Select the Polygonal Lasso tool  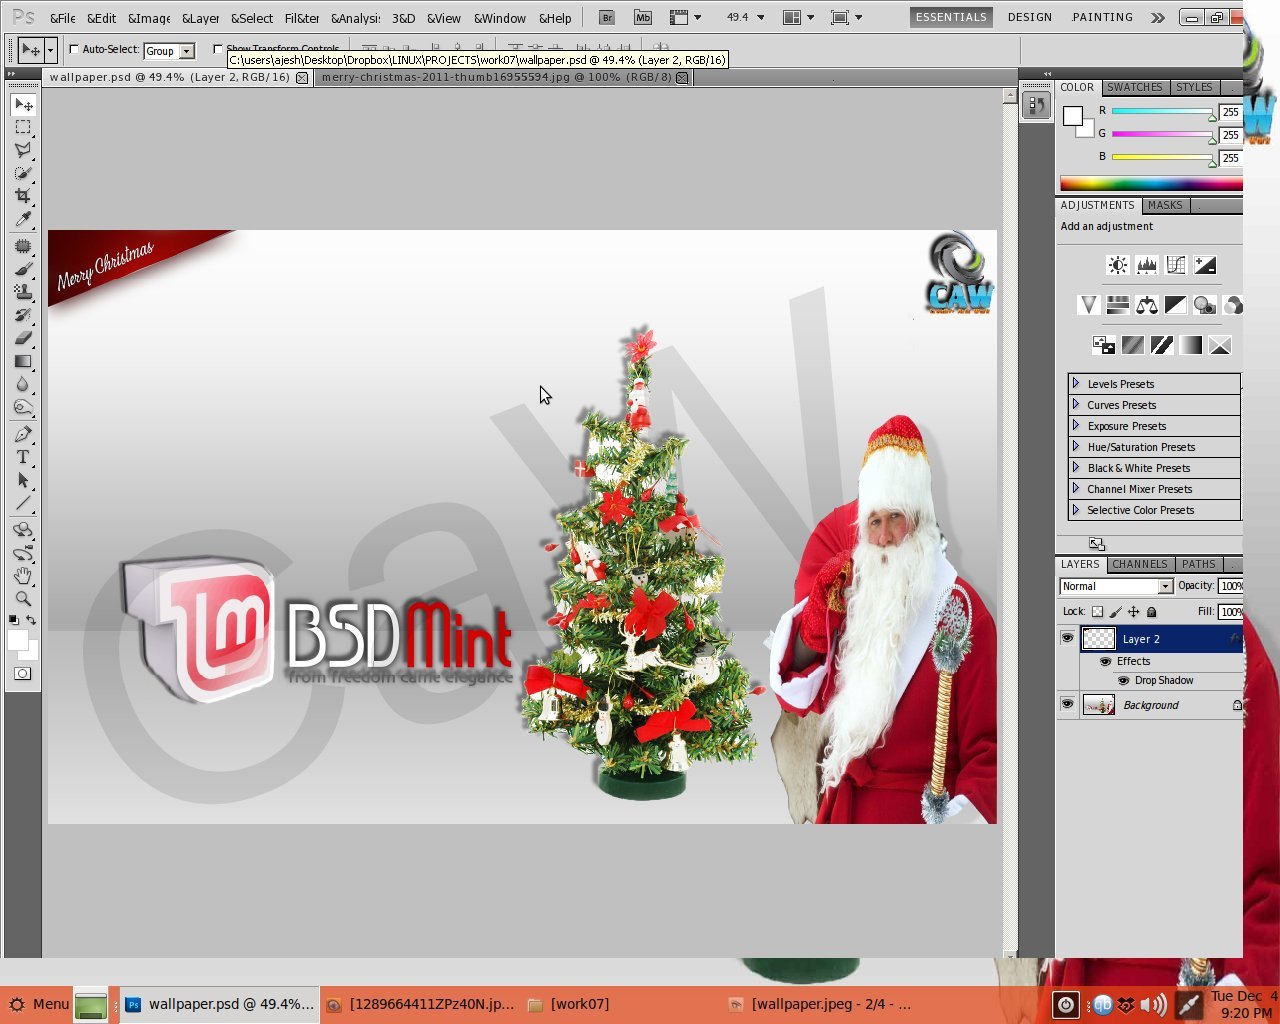click(23, 150)
